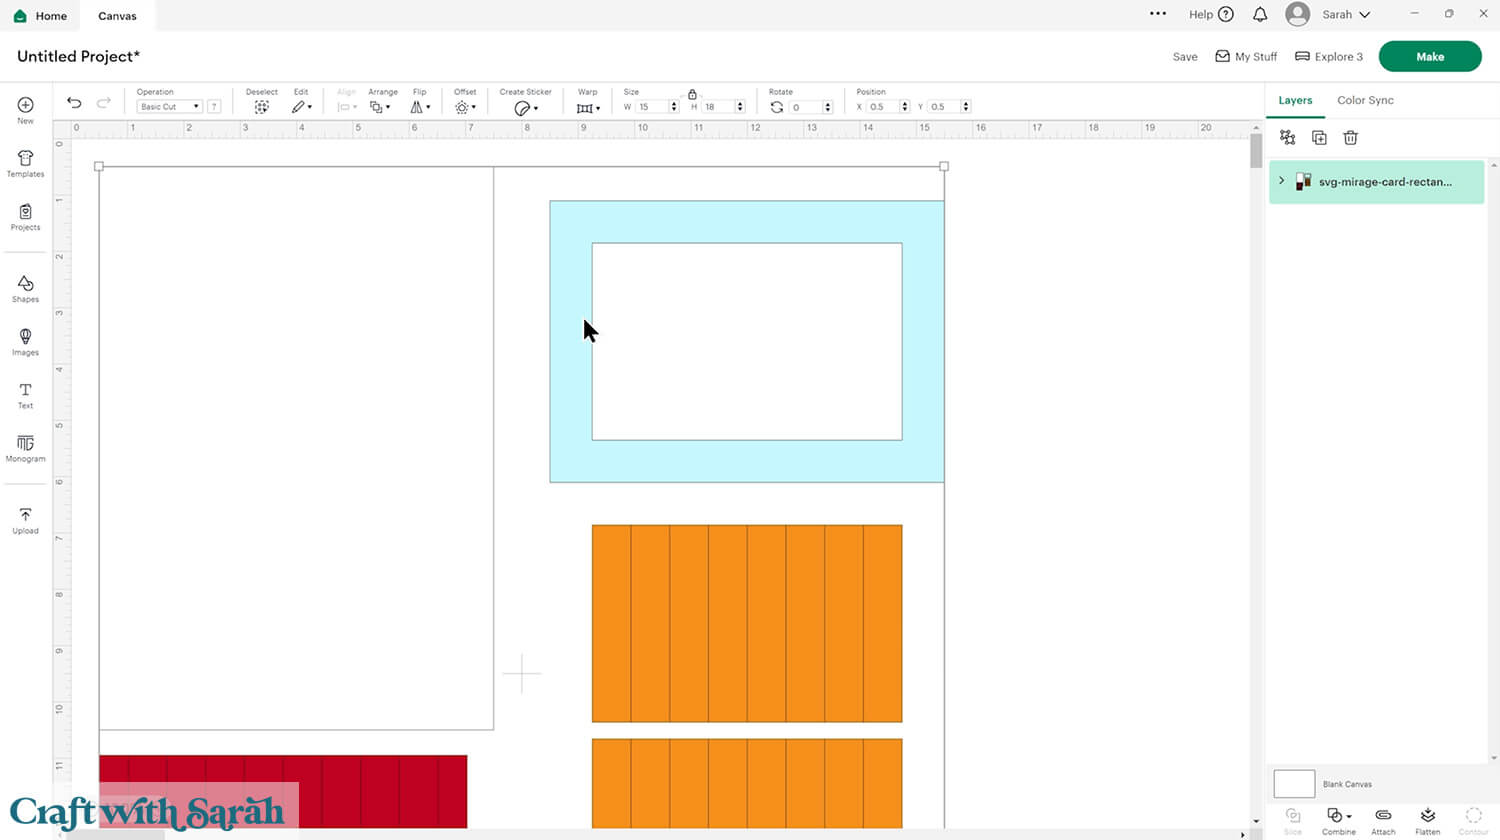Flatten the selected layers
1500x840 pixels.
1427,818
